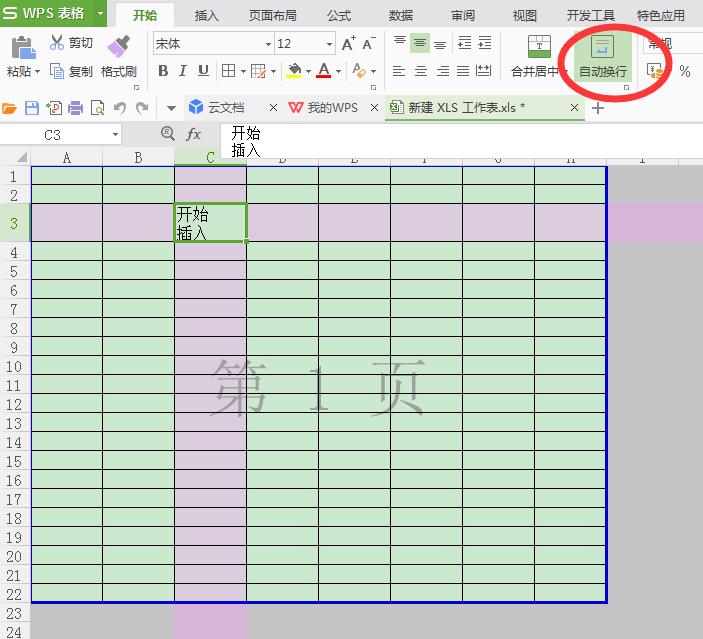
Task: Click the distributed alignment icon
Action: [483, 70]
